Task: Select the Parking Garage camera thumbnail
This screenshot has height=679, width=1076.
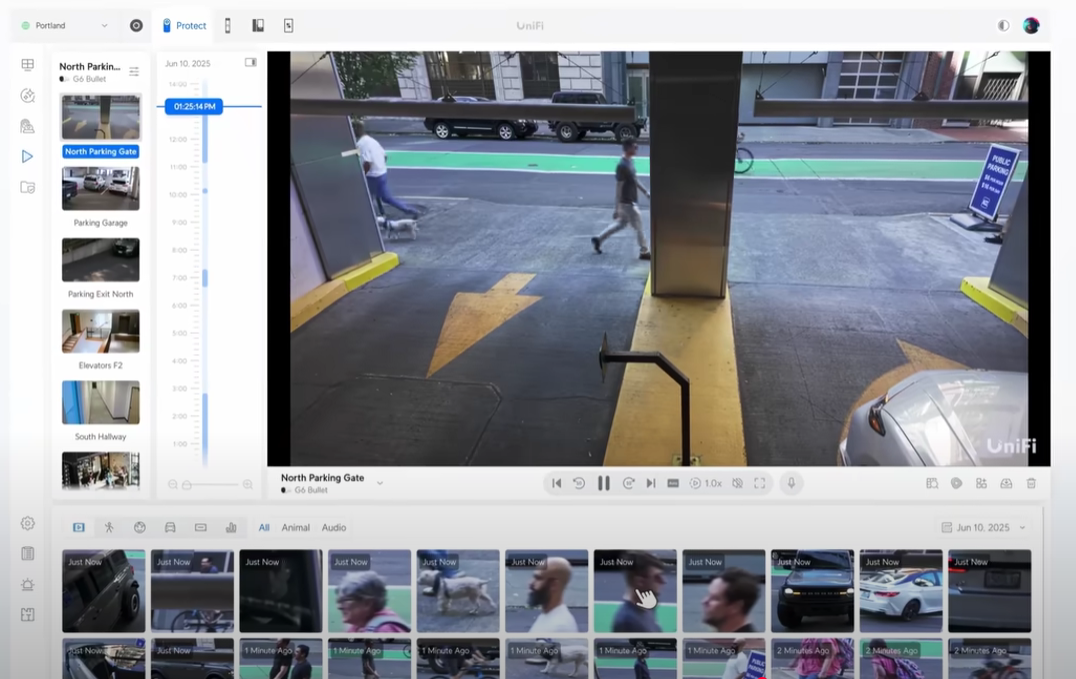Action: [100, 188]
